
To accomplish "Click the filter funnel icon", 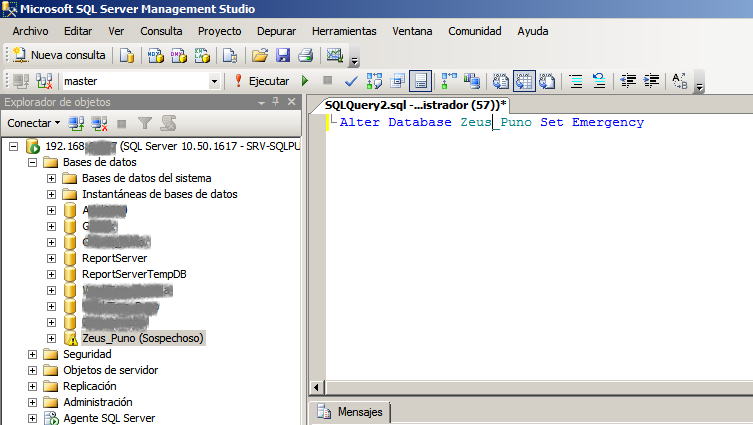I will (x=145, y=123).
